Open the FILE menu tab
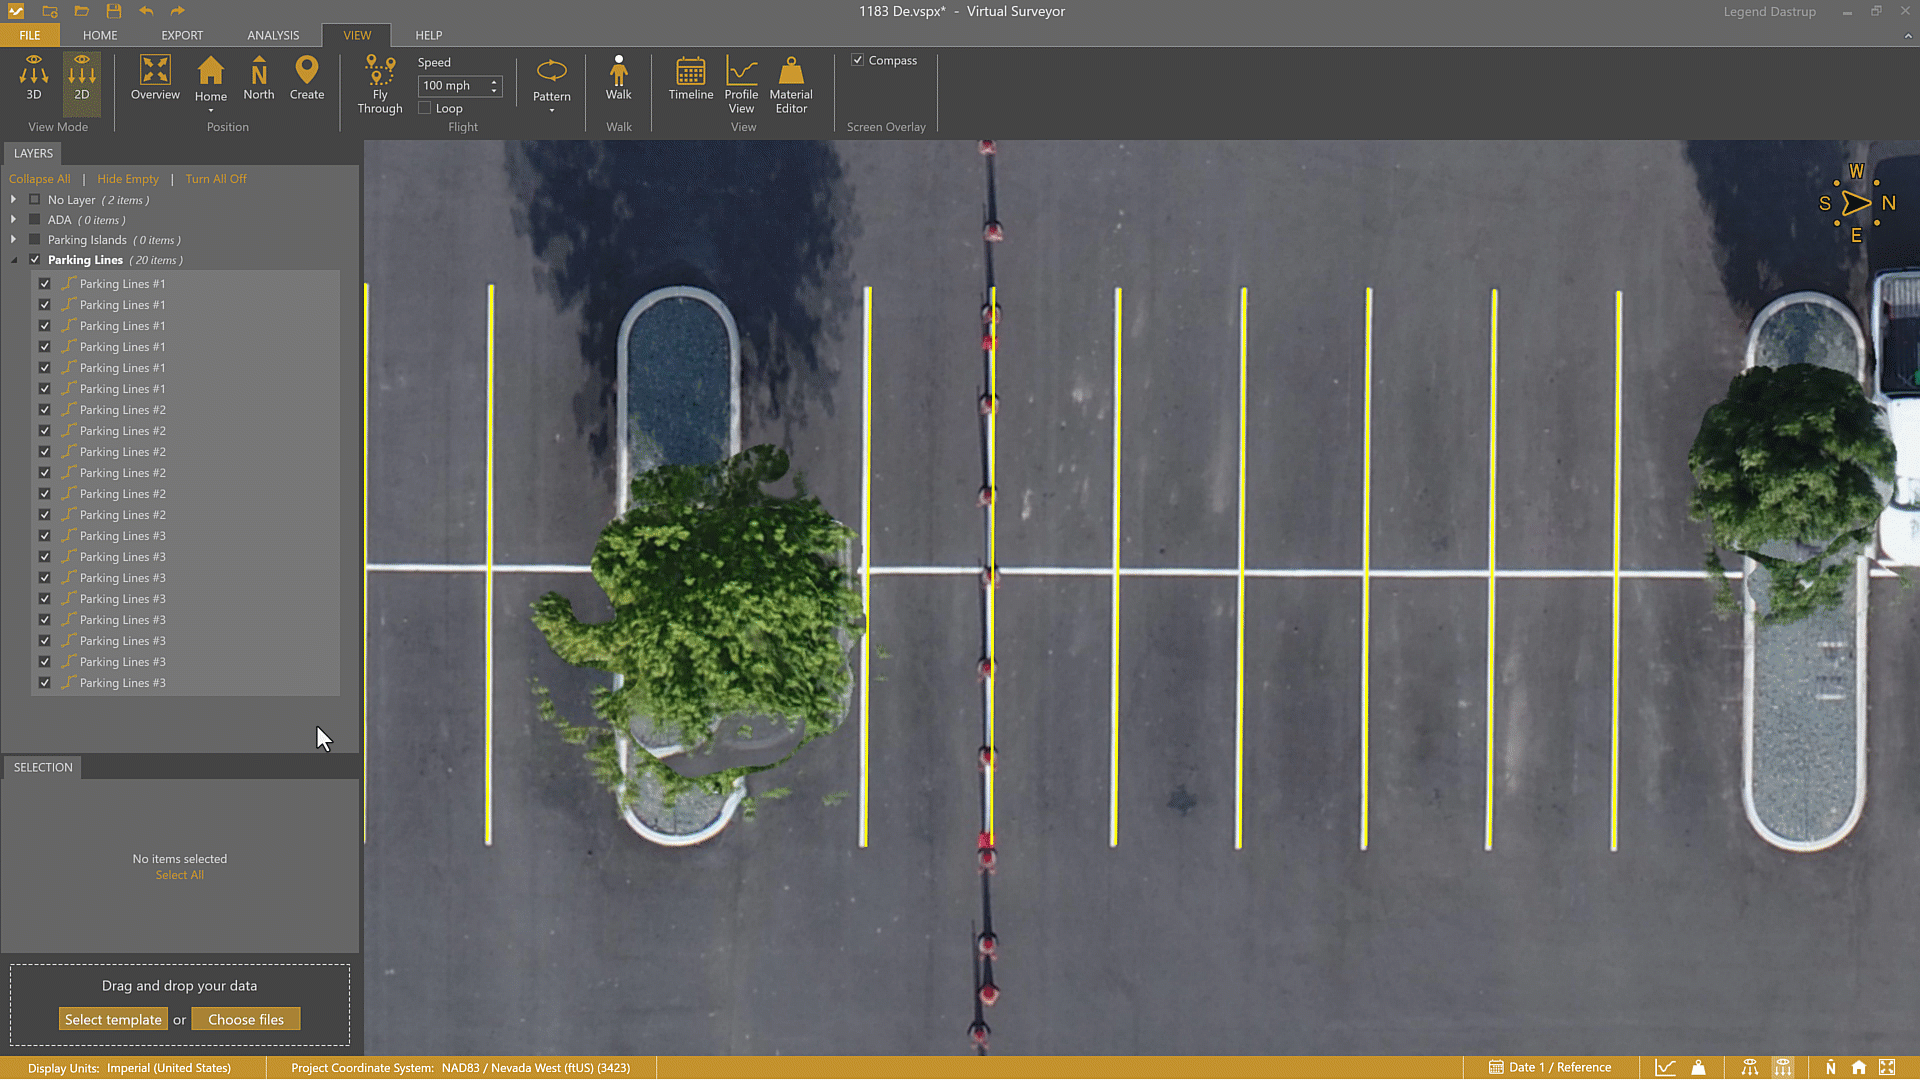This screenshot has width=1920, height=1080. (30, 35)
